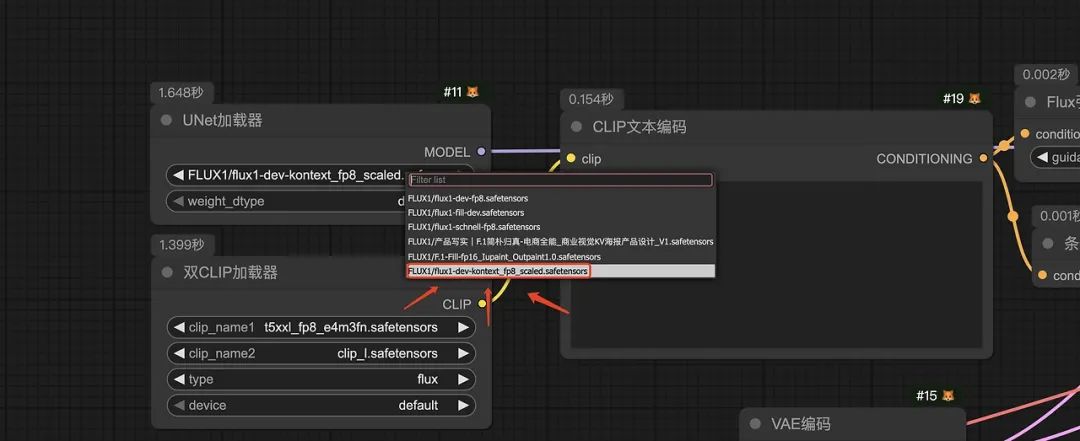Click left arrow on guidance widget

[x=1042, y=158]
